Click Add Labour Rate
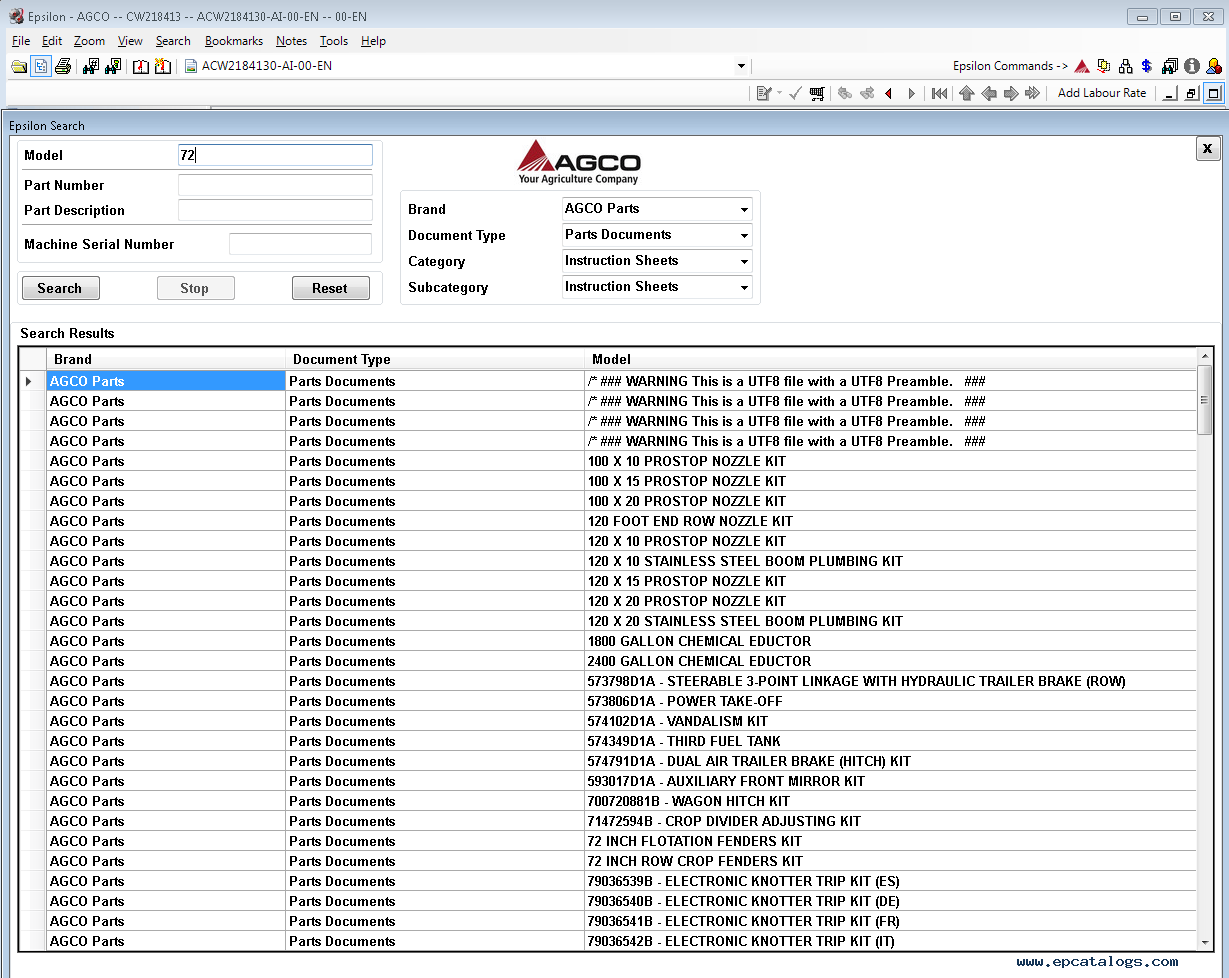 [x=1102, y=93]
